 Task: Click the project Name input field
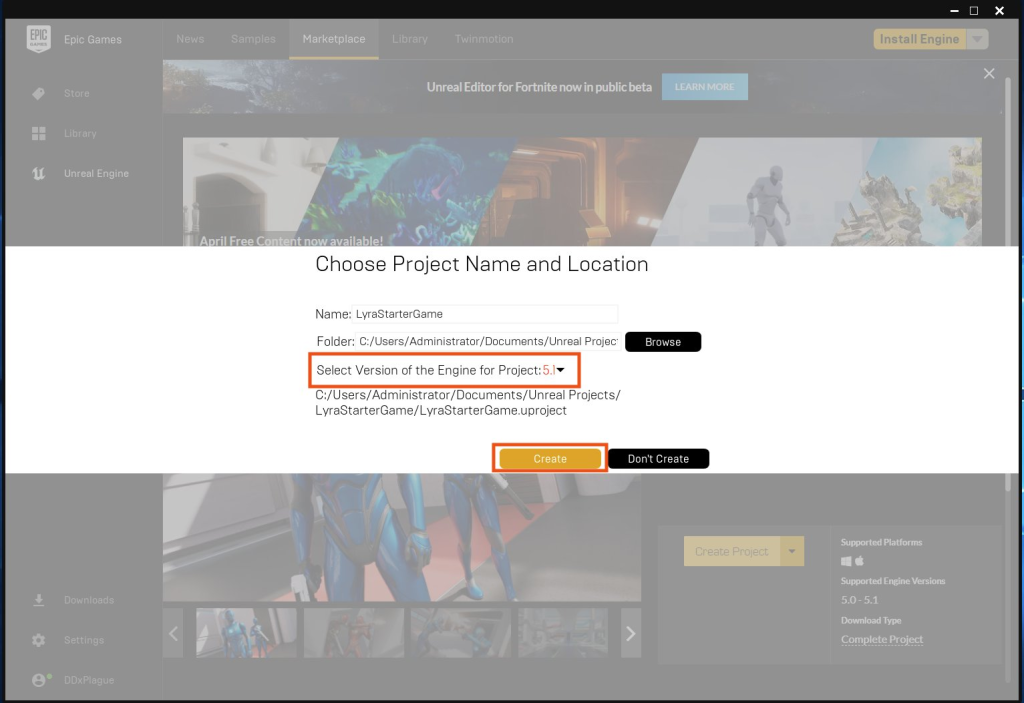click(x=485, y=314)
